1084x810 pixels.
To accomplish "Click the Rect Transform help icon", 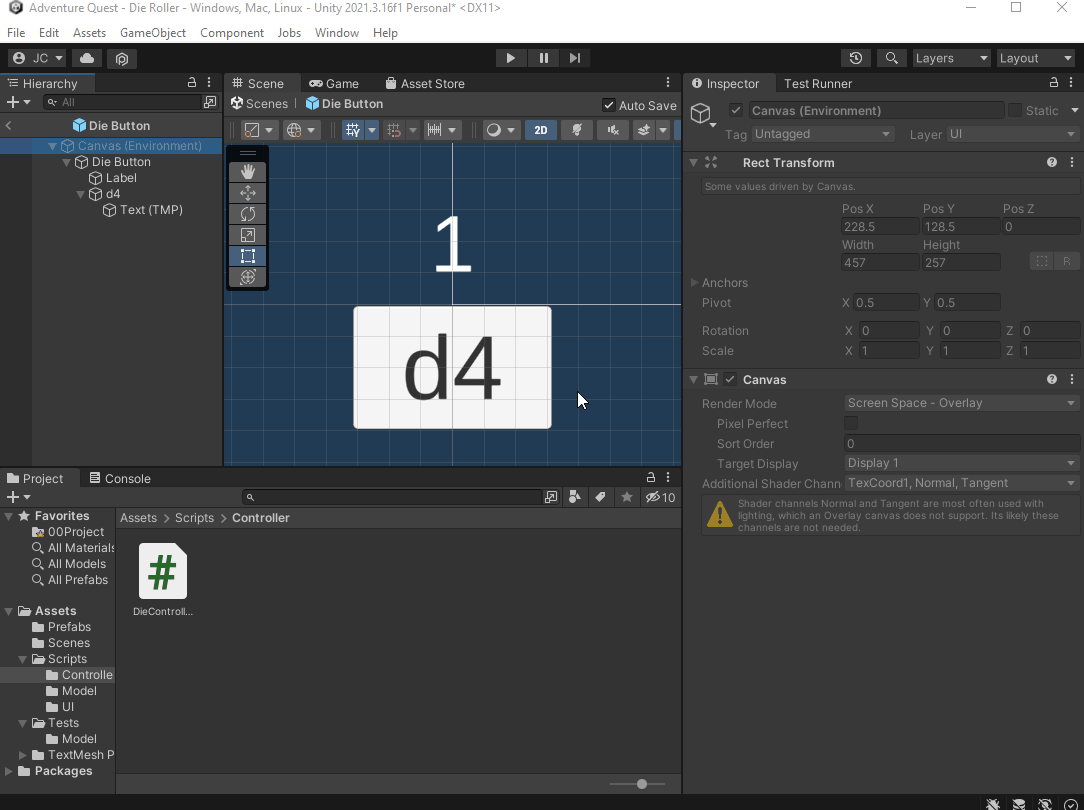I will (1052, 162).
